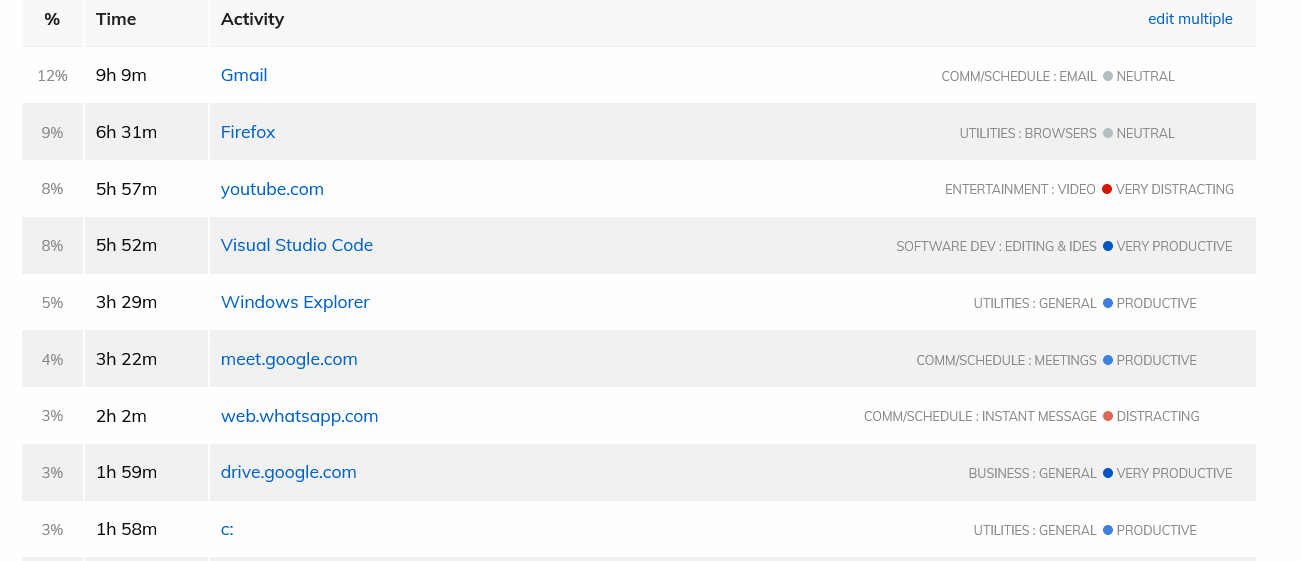Open the youtube.com activity link
The height and width of the screenshot is (561, 1301).
(x=272, y=189)
